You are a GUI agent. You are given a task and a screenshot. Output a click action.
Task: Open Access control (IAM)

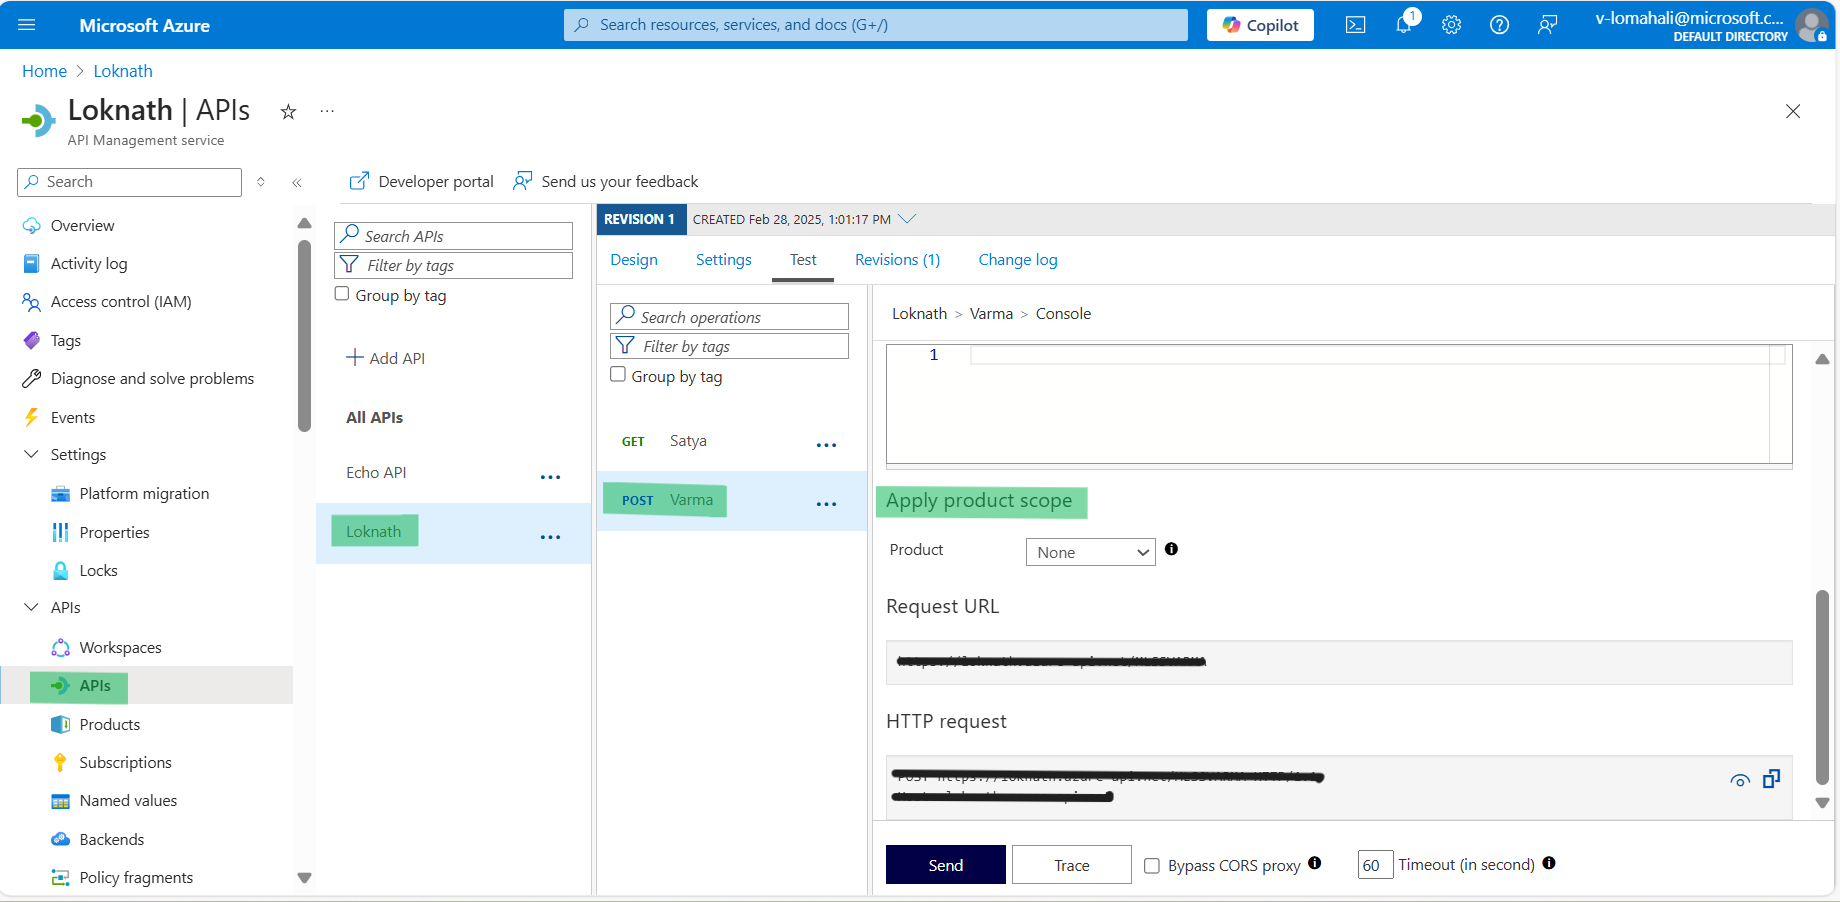(121, 302)
